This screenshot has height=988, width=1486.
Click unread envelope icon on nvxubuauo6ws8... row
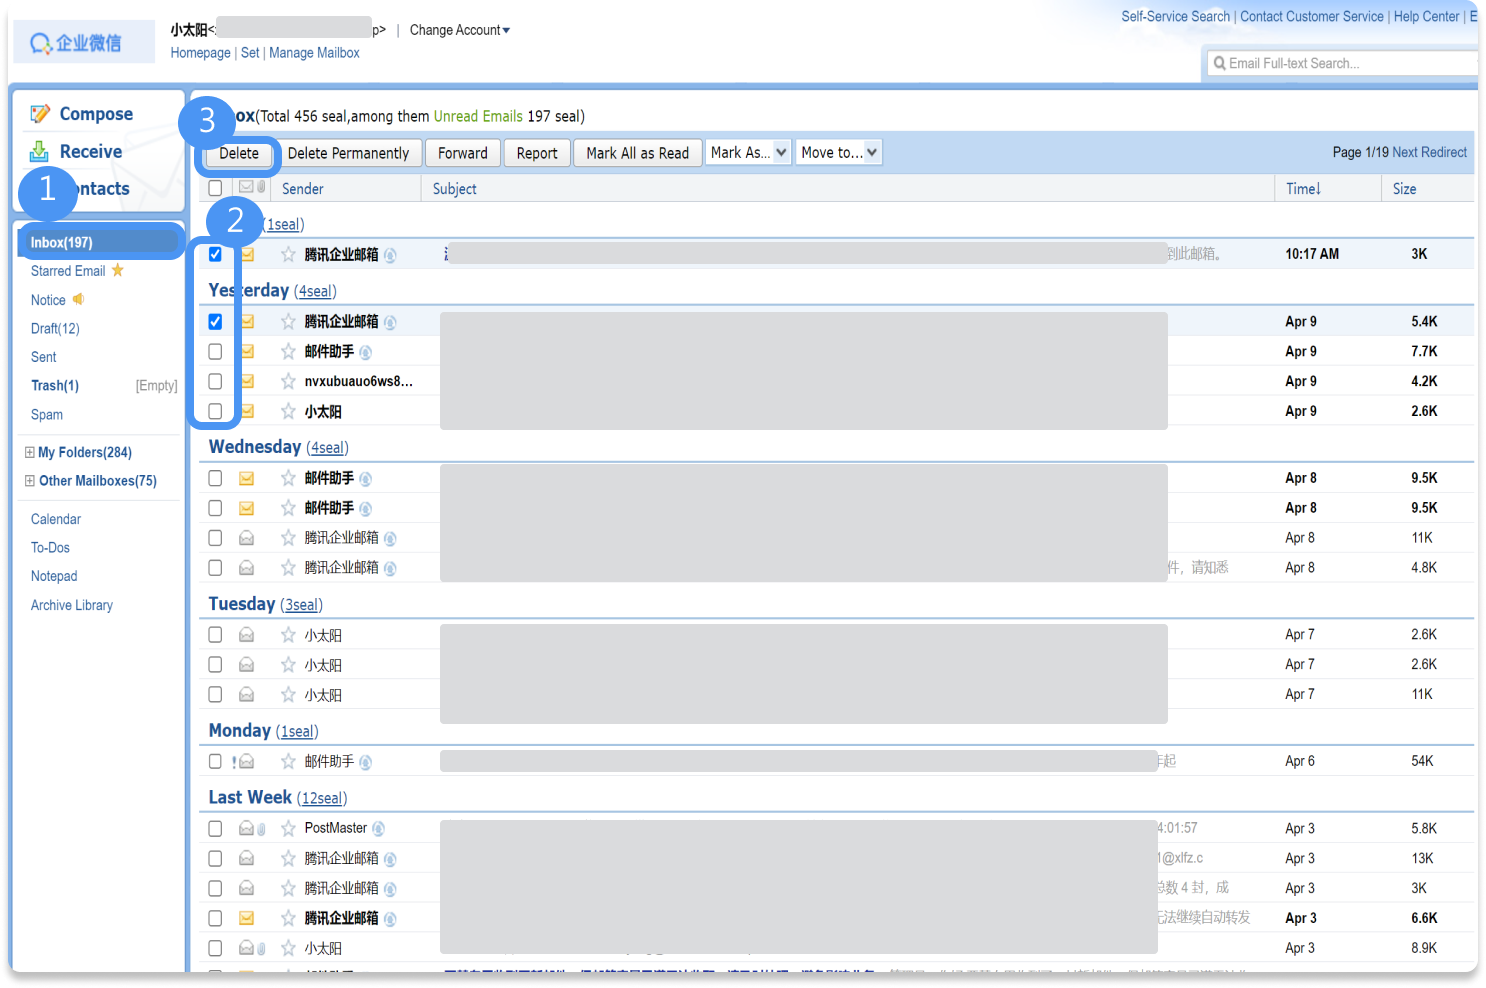coord(247,381)
